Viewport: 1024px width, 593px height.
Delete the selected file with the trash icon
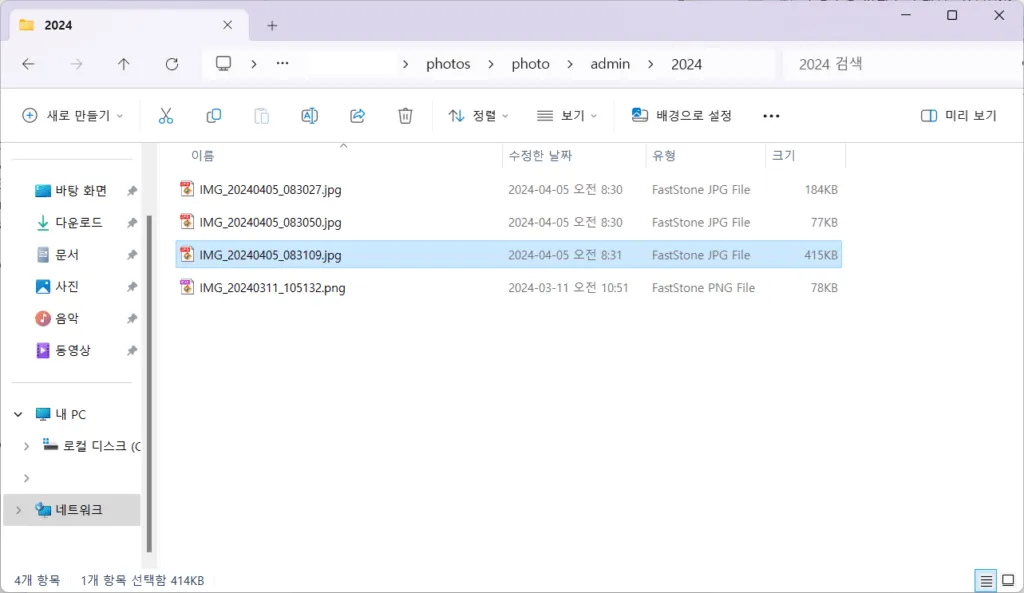[404, 115]
